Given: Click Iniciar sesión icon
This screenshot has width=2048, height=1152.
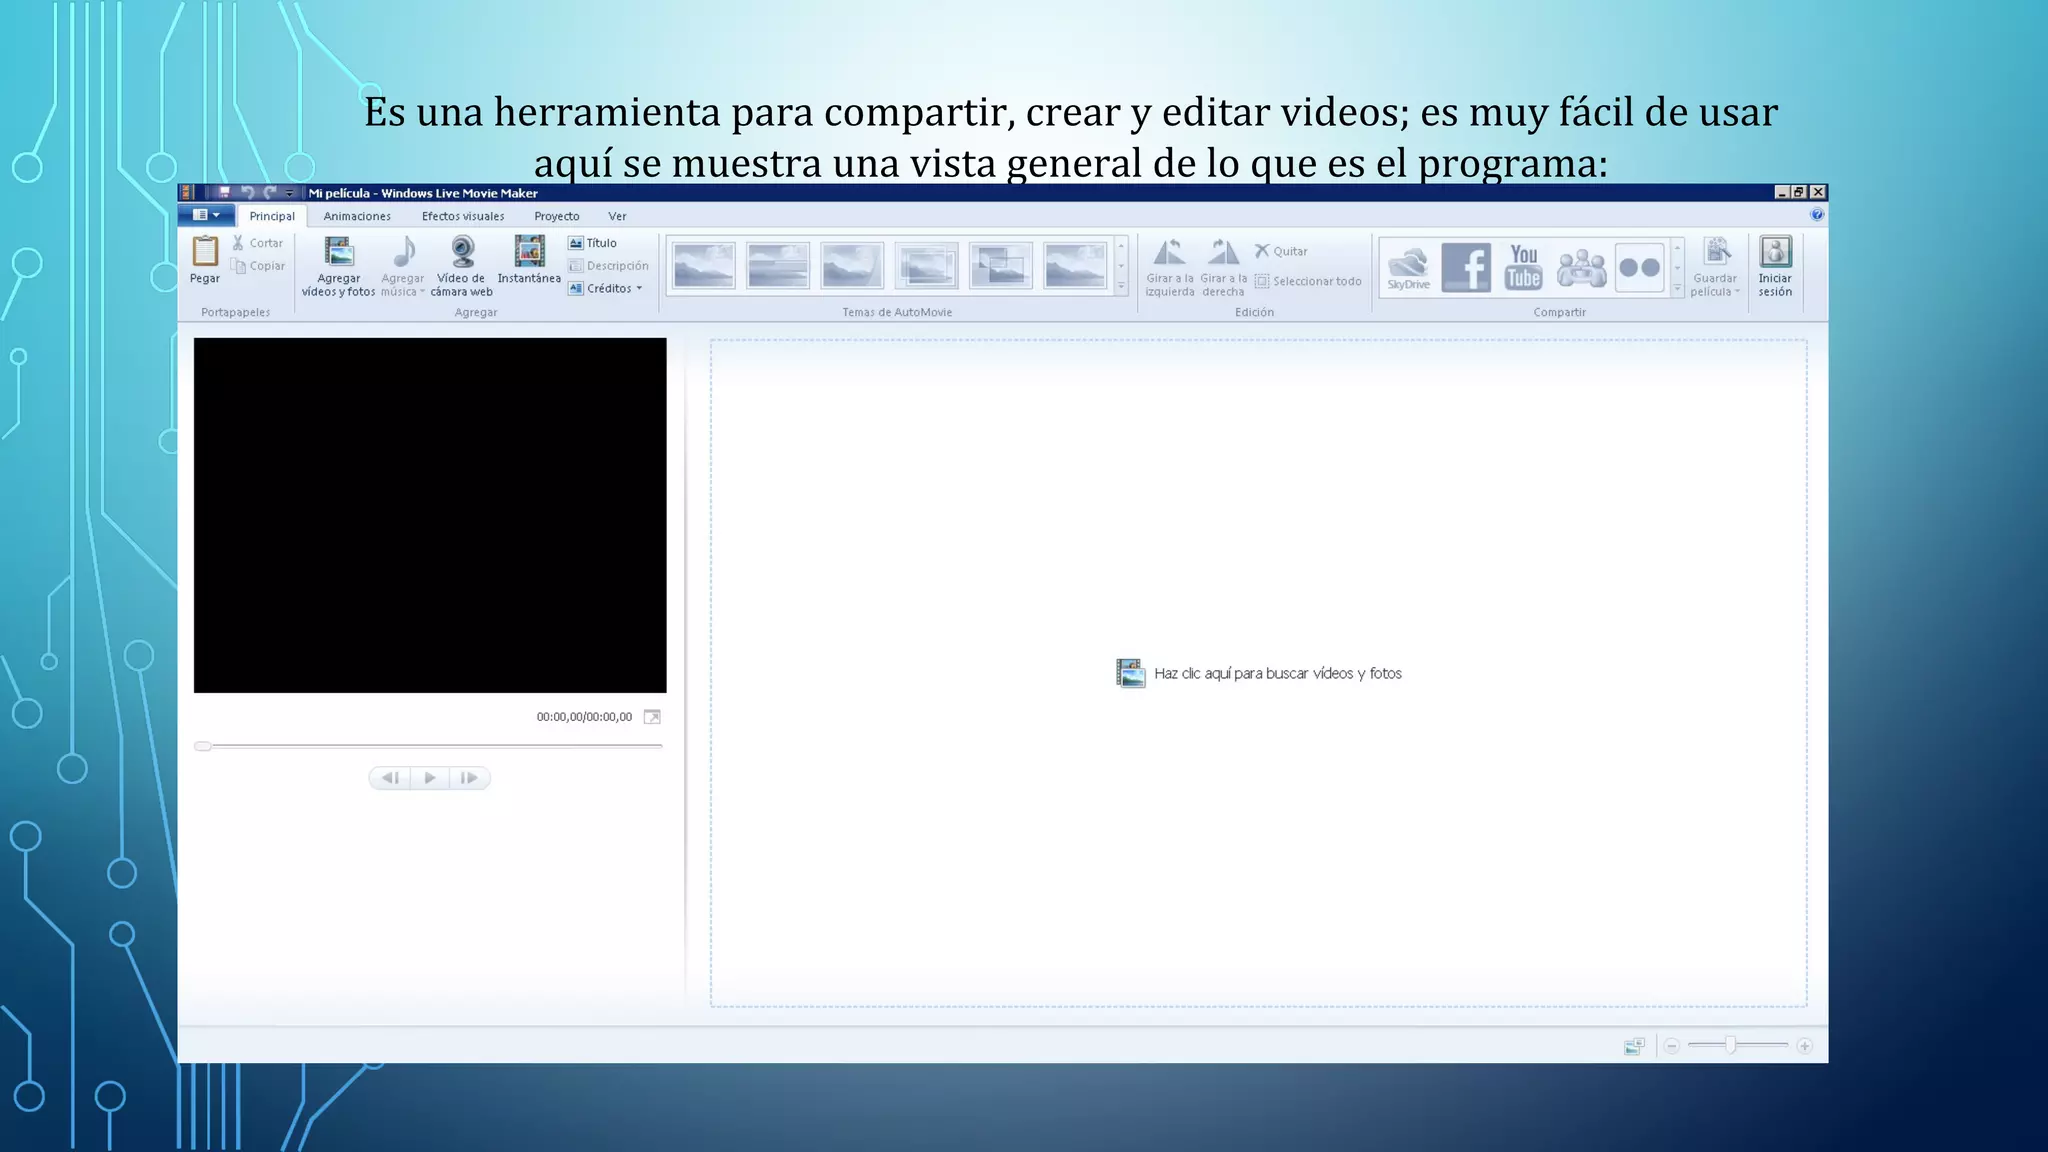Looking at the screenshot, I should (1775, 253).
